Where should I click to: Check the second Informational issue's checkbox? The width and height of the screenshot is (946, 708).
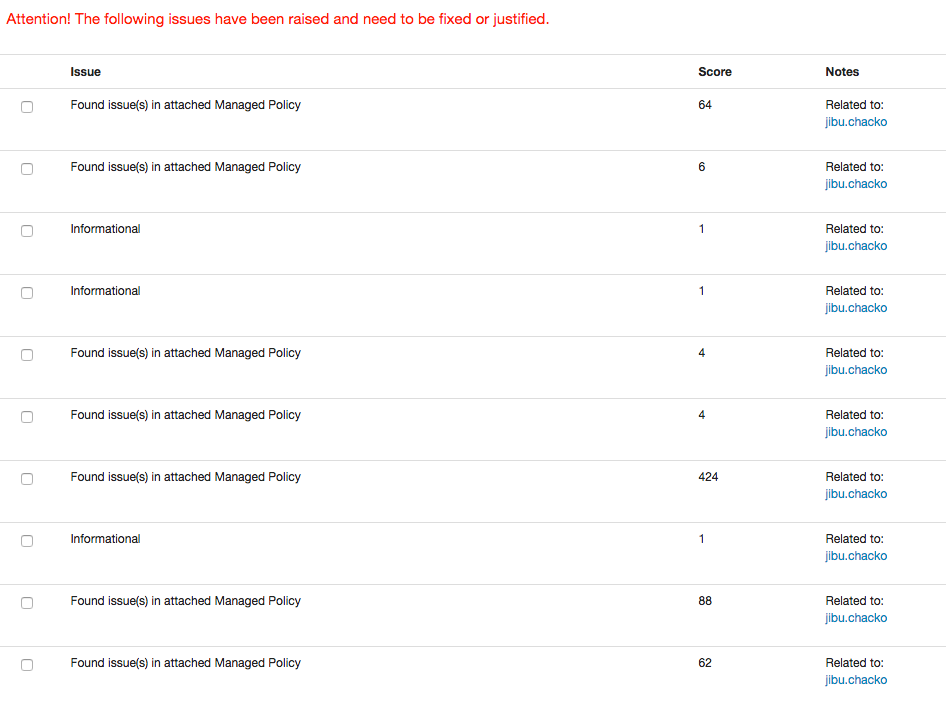pos(27,292)
